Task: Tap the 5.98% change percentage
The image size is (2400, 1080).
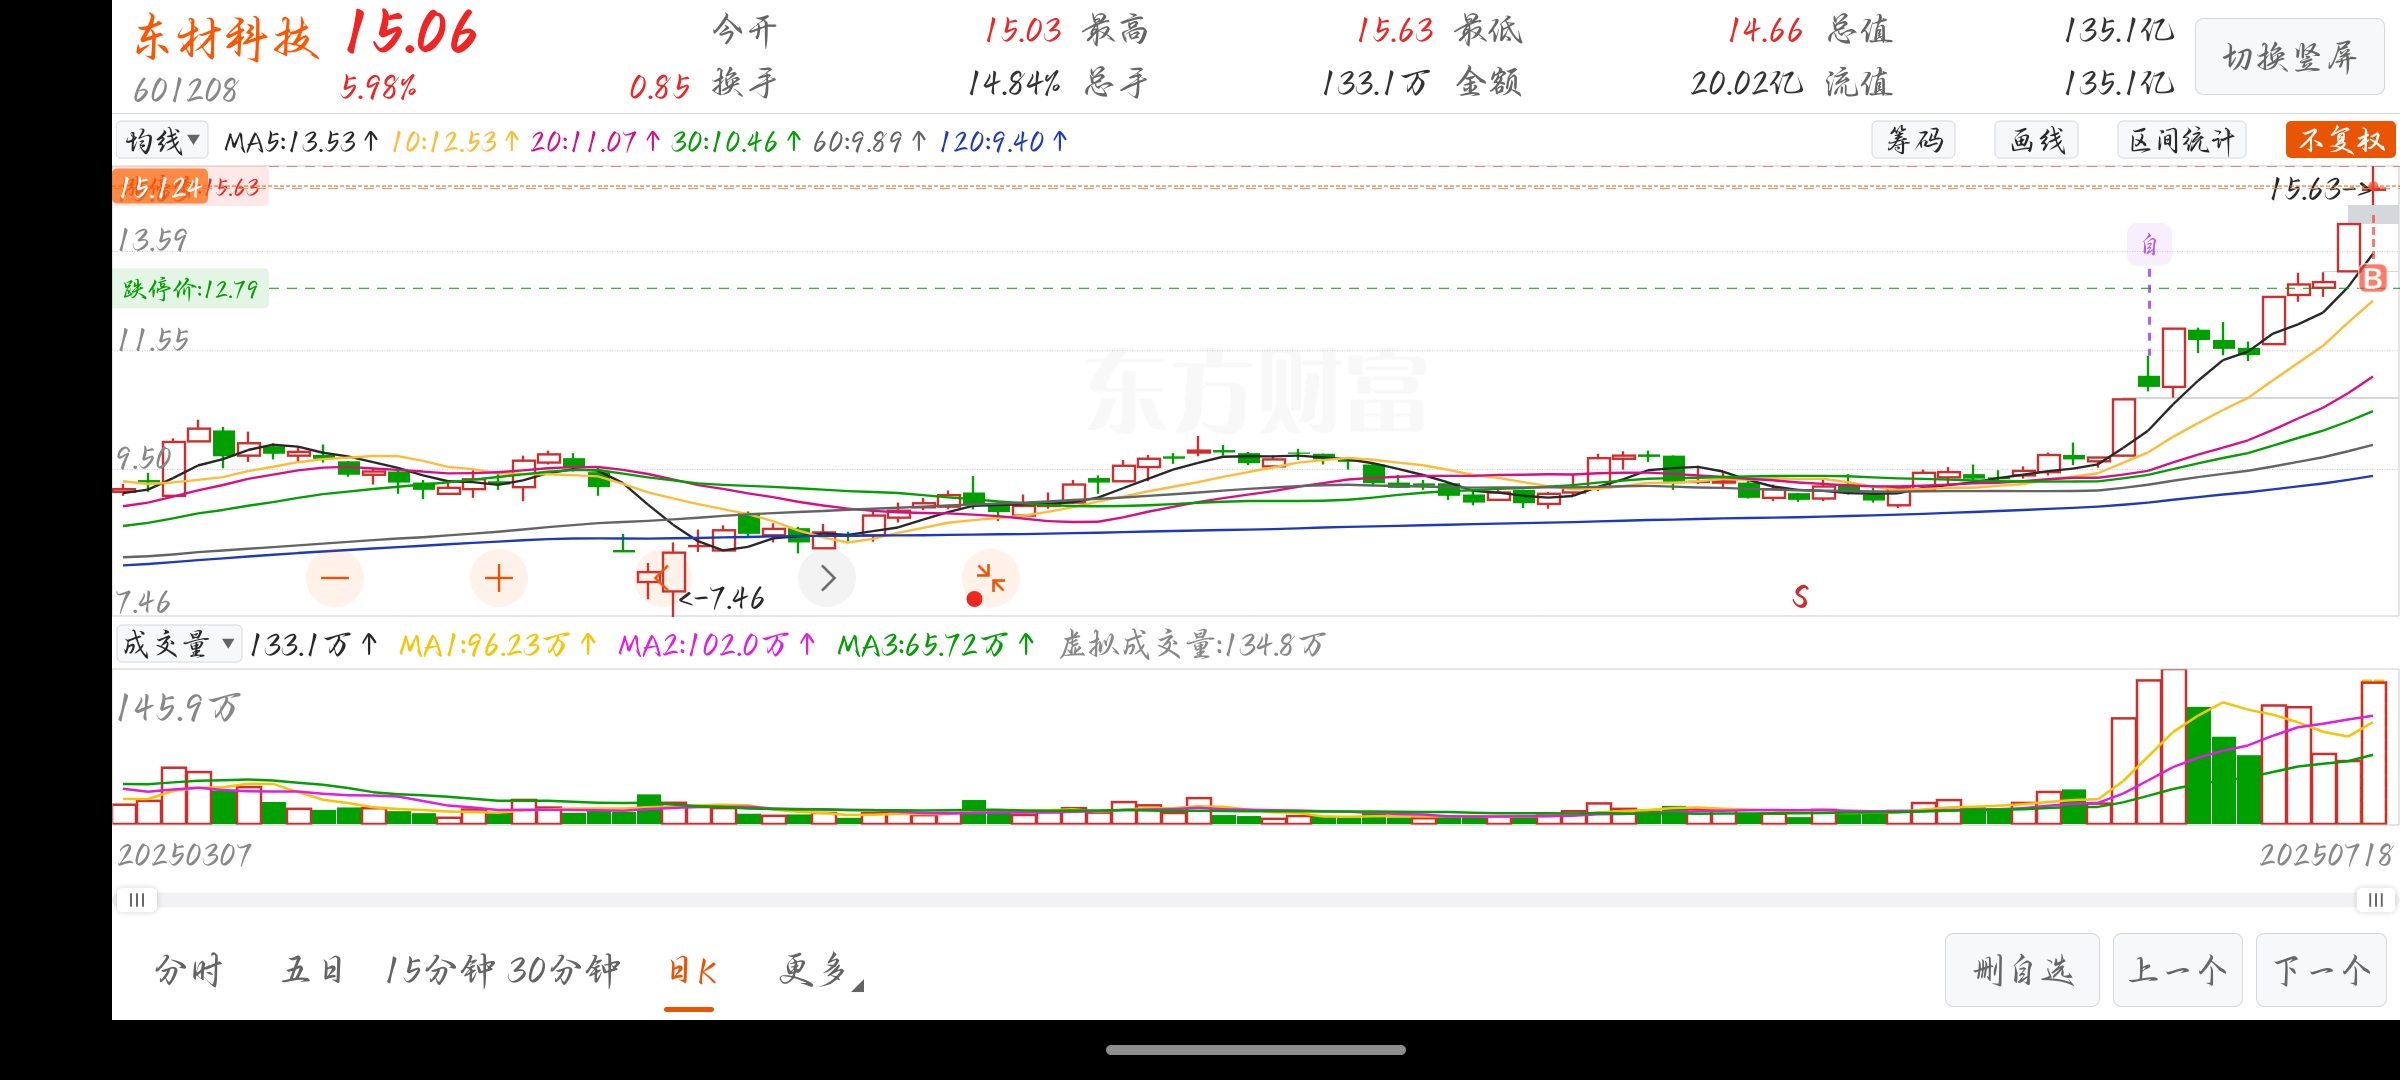Action: [x=378, y=88]
